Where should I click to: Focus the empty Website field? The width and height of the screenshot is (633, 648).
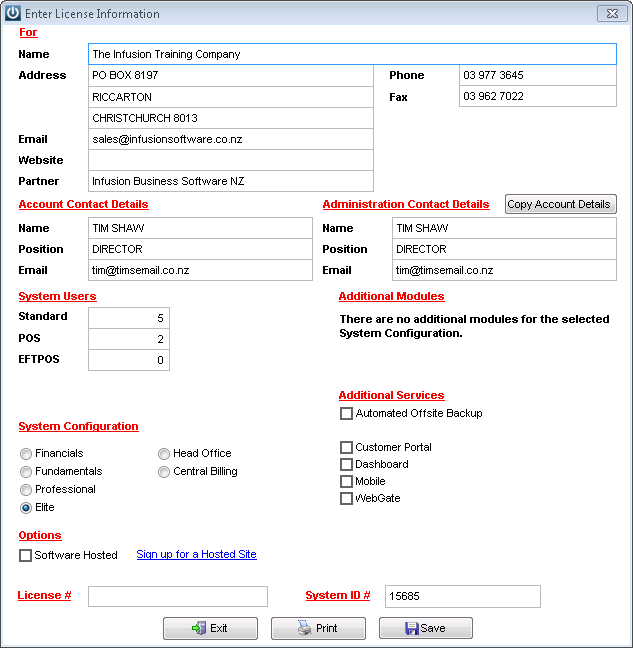[x=231, y=160]
